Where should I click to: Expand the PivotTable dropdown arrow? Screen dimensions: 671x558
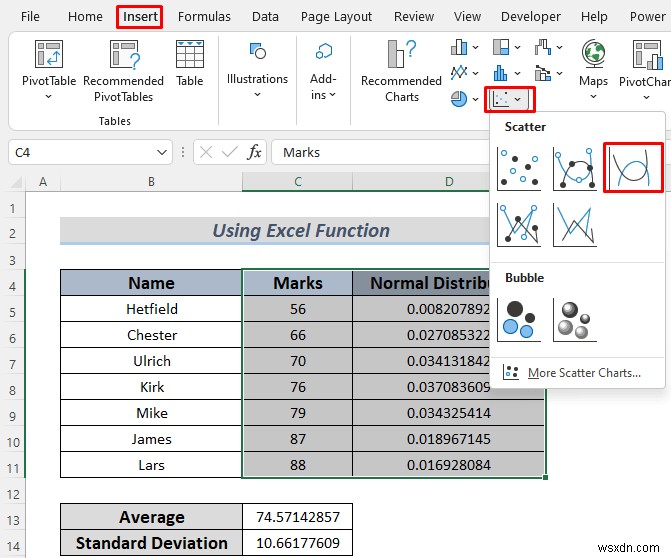click(x=48, y=97)
